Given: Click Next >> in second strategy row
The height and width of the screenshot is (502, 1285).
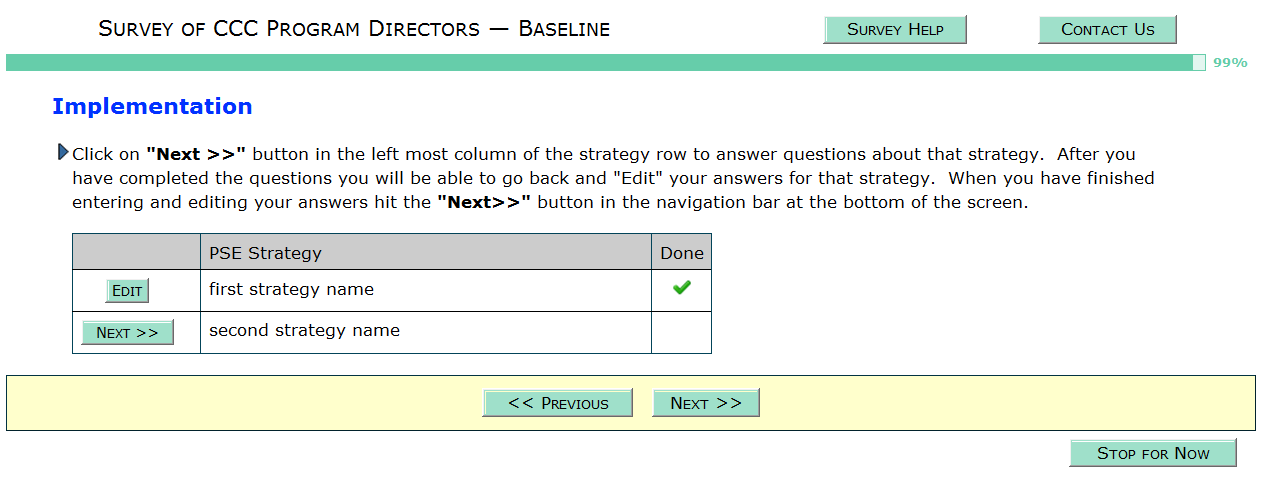Looking at the screenshot, I should (x=127, y=333).
